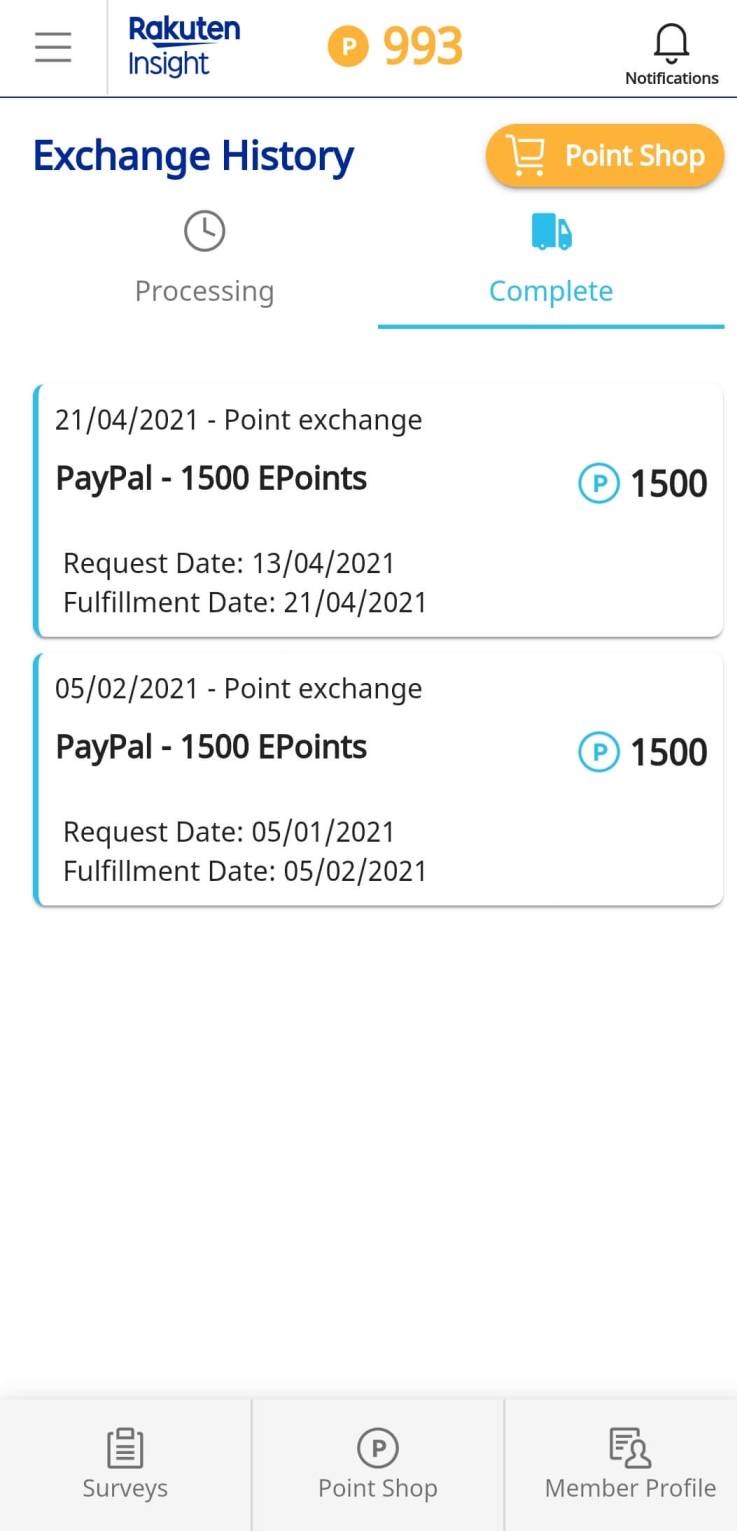Click the Surveys clipboard icon
This screenshot has width=737, height=1531.
coord(125,1447)
